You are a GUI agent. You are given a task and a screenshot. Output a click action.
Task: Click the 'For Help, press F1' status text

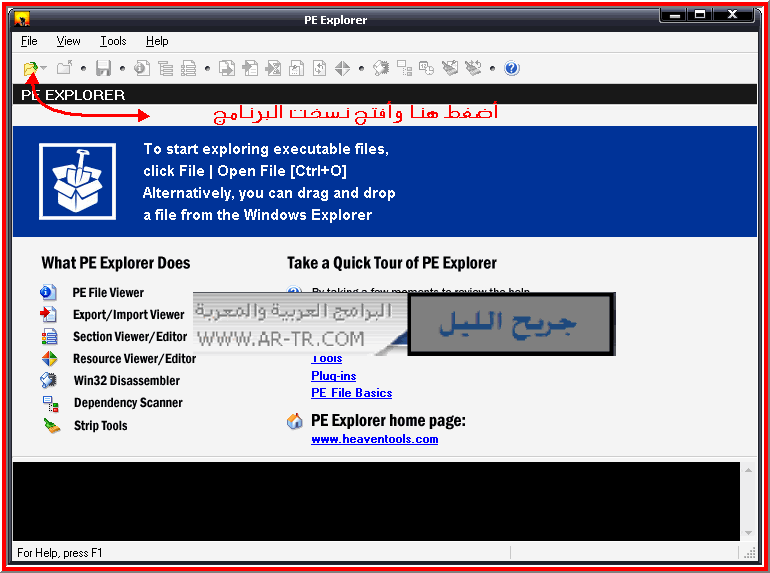(59, 553)
